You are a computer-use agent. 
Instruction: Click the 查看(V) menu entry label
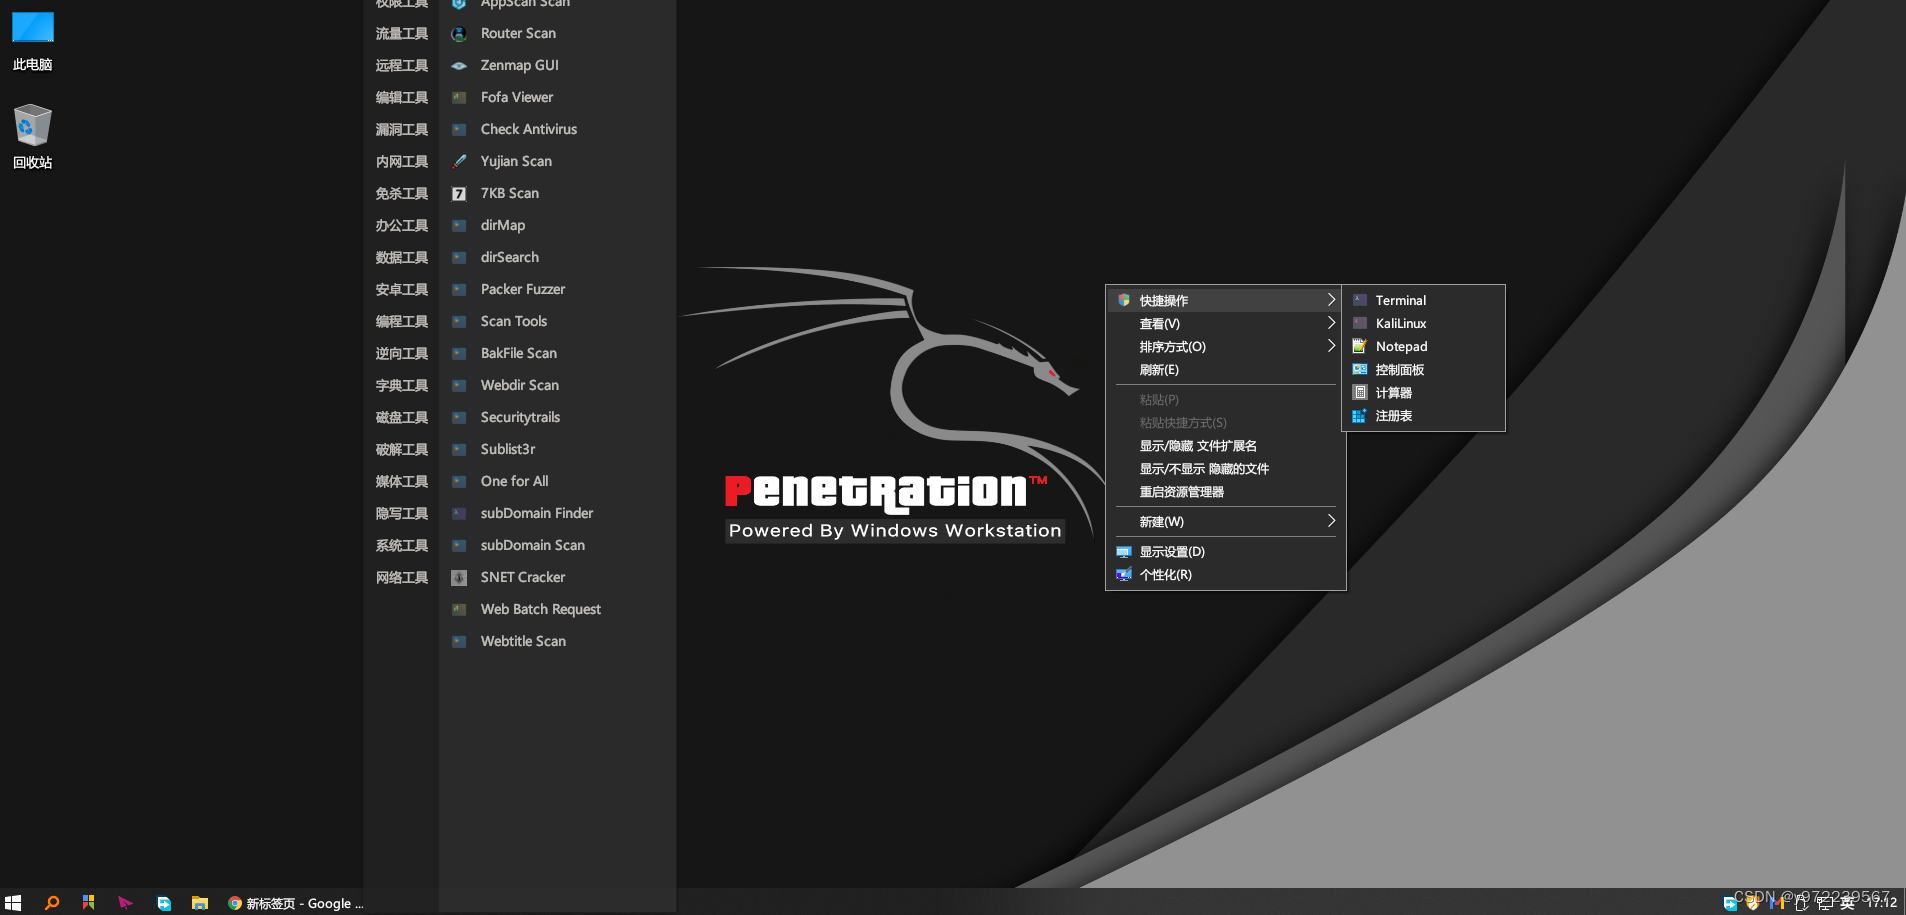pos(1160,324)
